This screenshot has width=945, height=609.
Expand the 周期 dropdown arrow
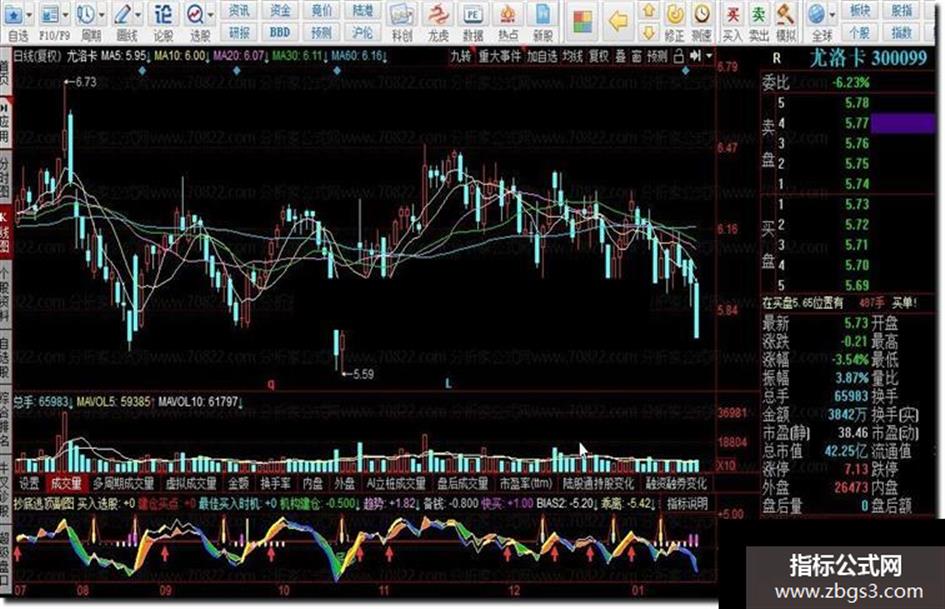point(101,16)
